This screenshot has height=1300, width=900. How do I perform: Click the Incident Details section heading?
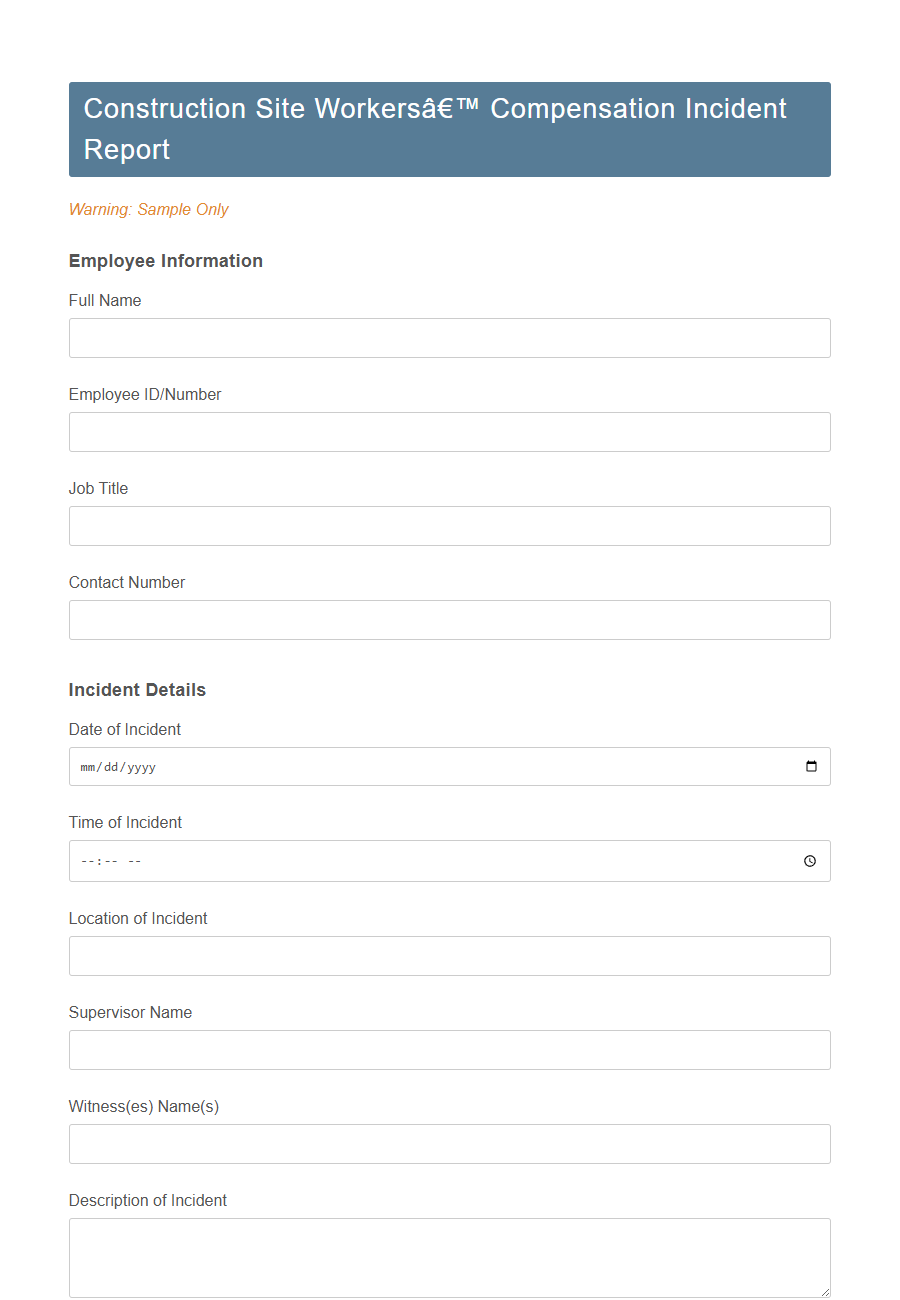137,689
